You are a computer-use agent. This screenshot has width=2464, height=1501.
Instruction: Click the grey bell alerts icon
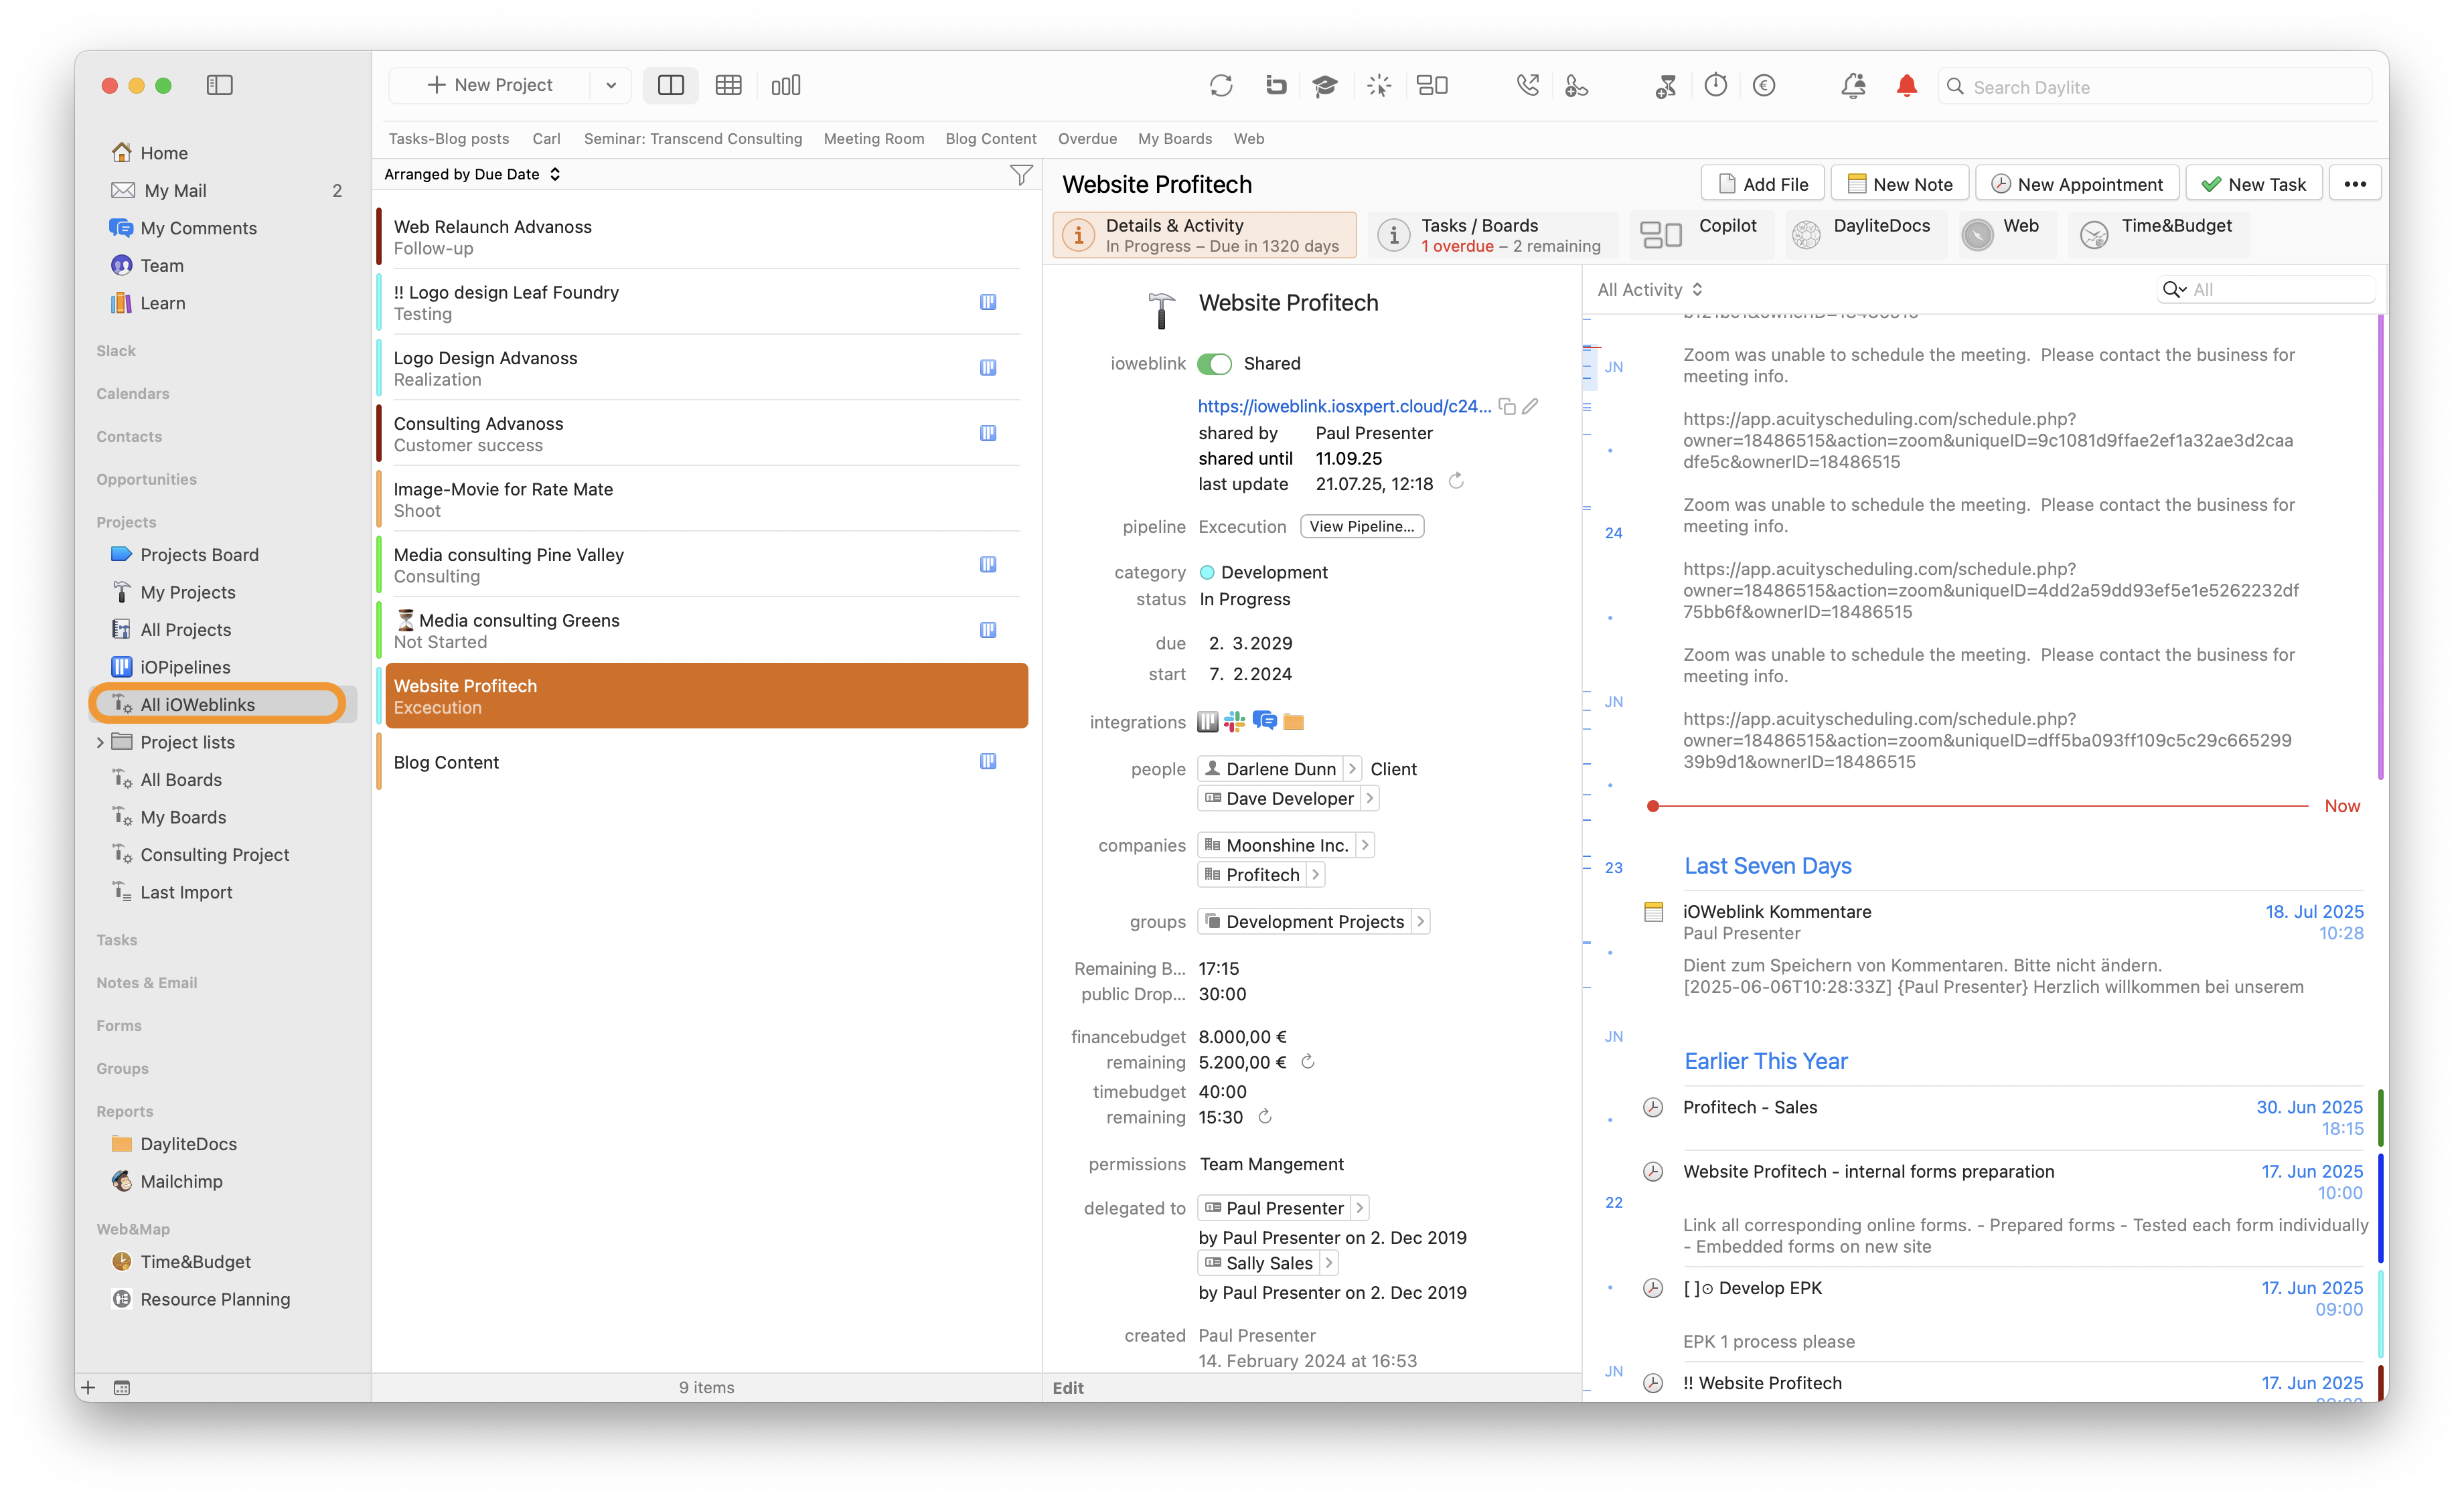[1853, 86]
